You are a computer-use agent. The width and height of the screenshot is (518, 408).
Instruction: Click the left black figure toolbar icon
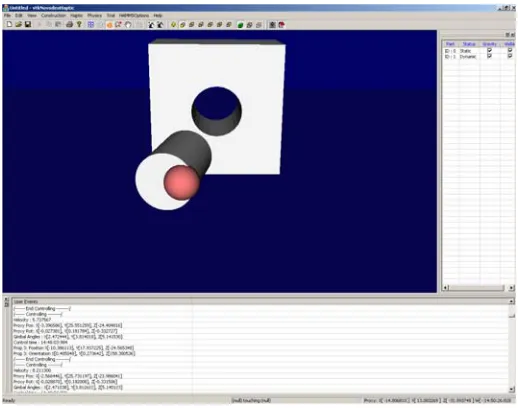point(151,25)
